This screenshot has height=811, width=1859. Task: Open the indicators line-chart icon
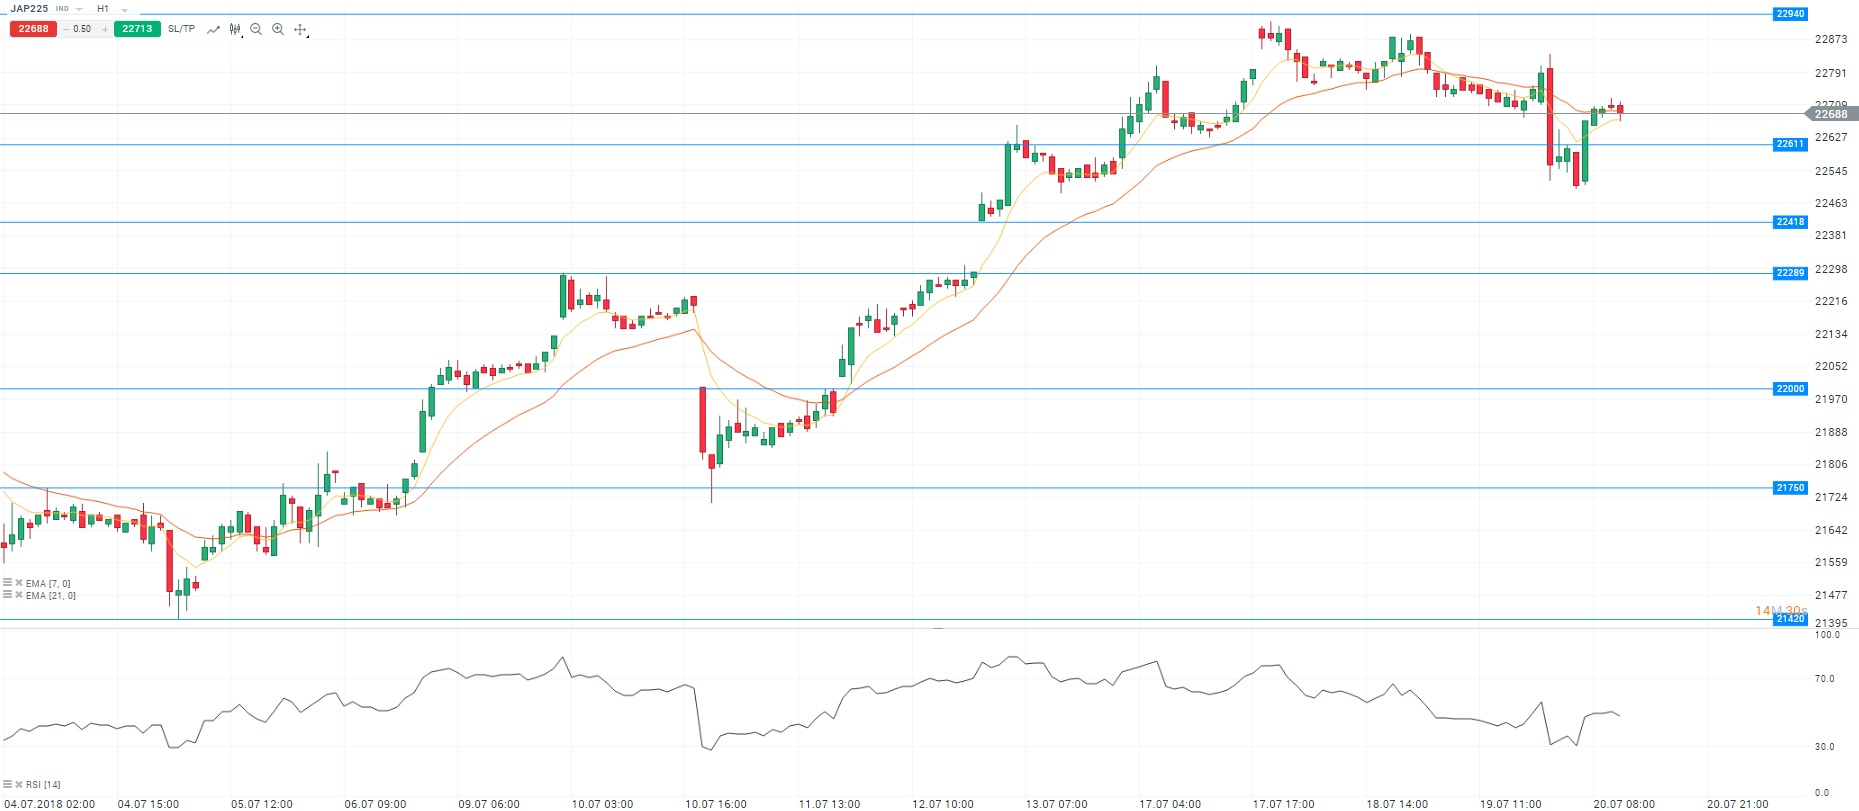pyautogui.click(x=213, y=30)
